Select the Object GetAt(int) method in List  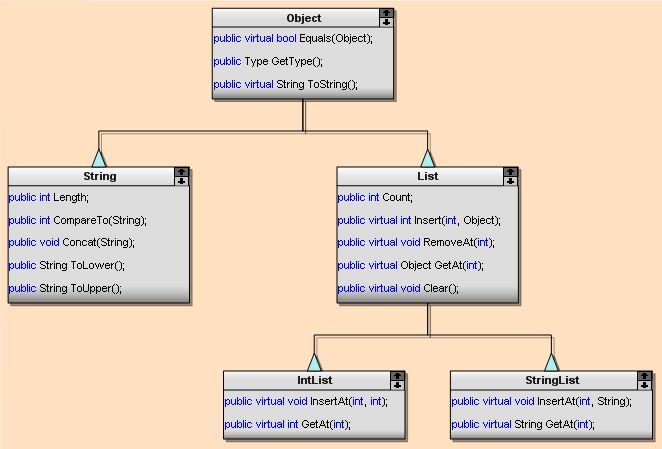pyautogui.click(x=411, y=265)
